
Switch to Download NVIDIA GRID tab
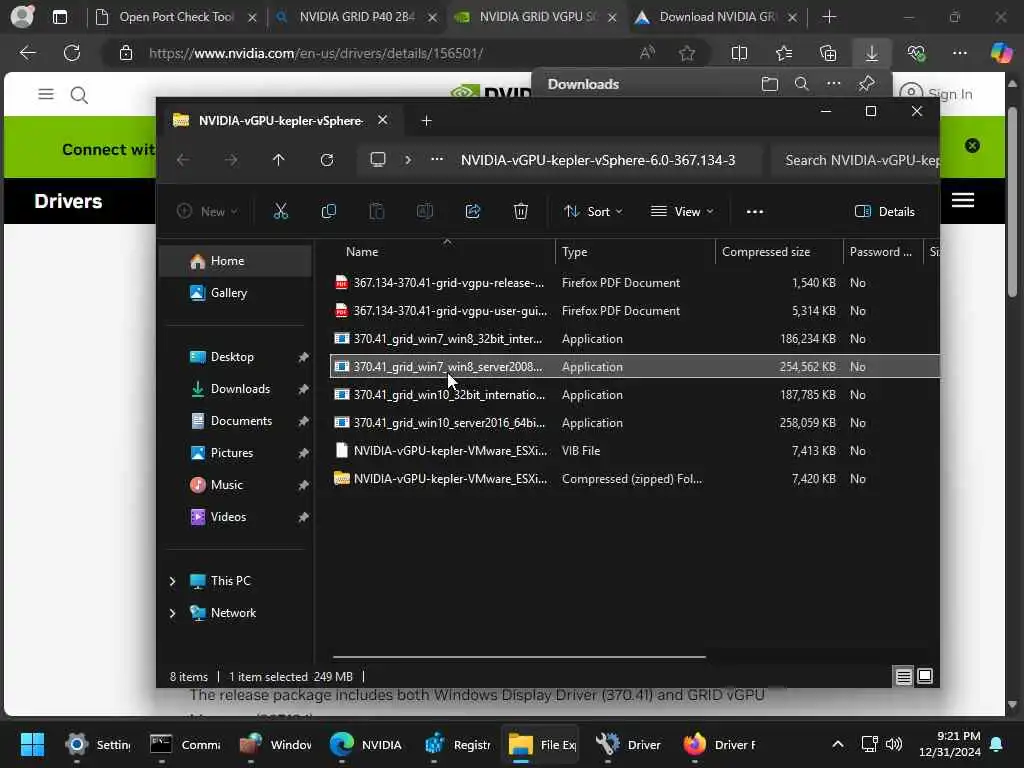click(717, 17)
